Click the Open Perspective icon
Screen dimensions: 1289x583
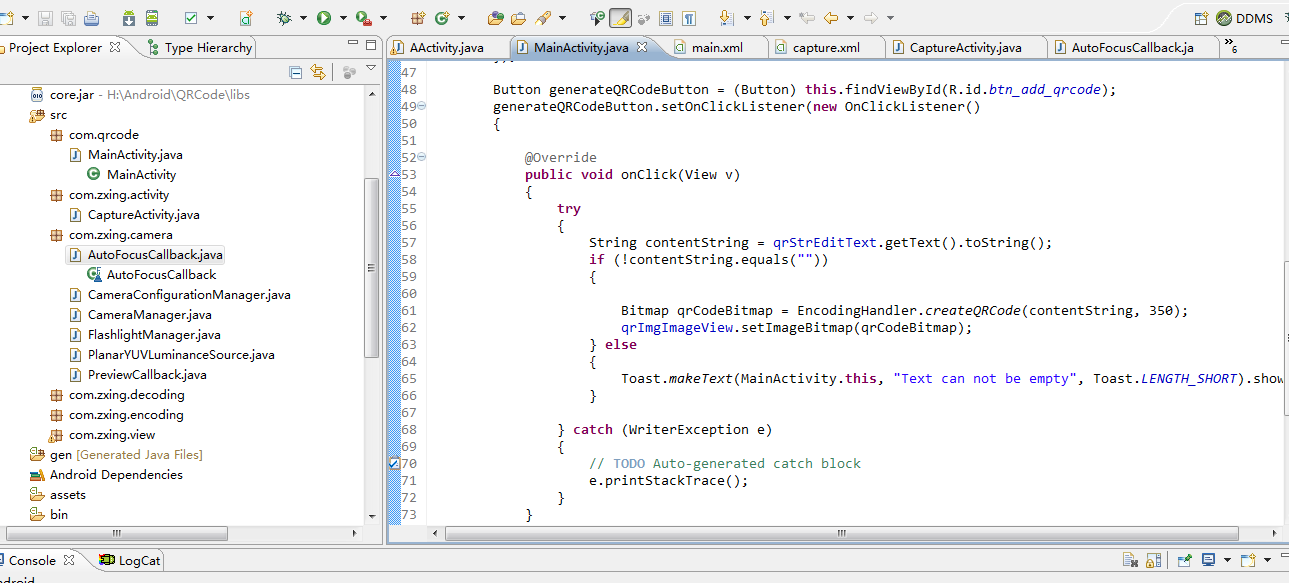(1203, 18)
